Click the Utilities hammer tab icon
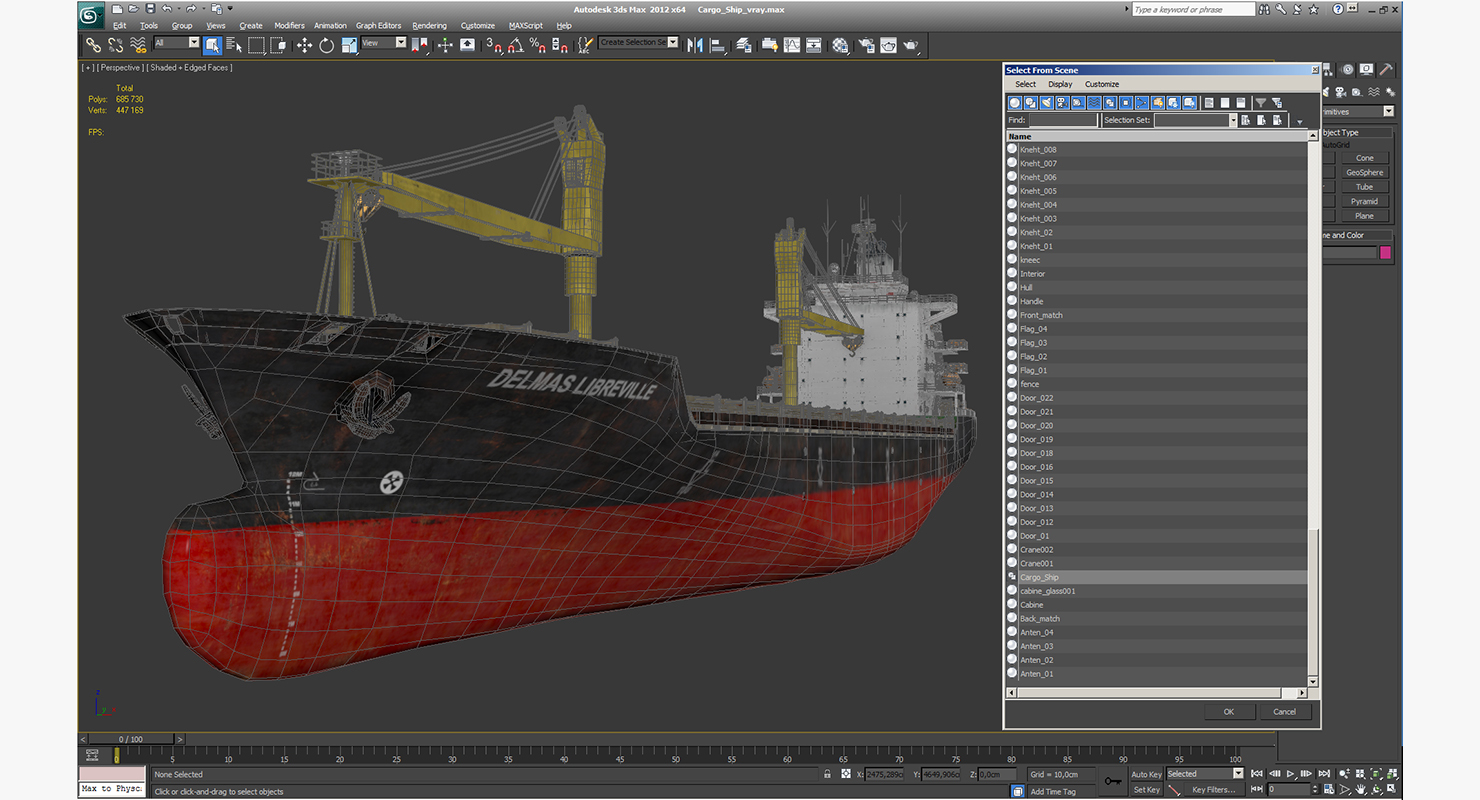This screenshot has height=800, width=1480. tap(1386, 69)
